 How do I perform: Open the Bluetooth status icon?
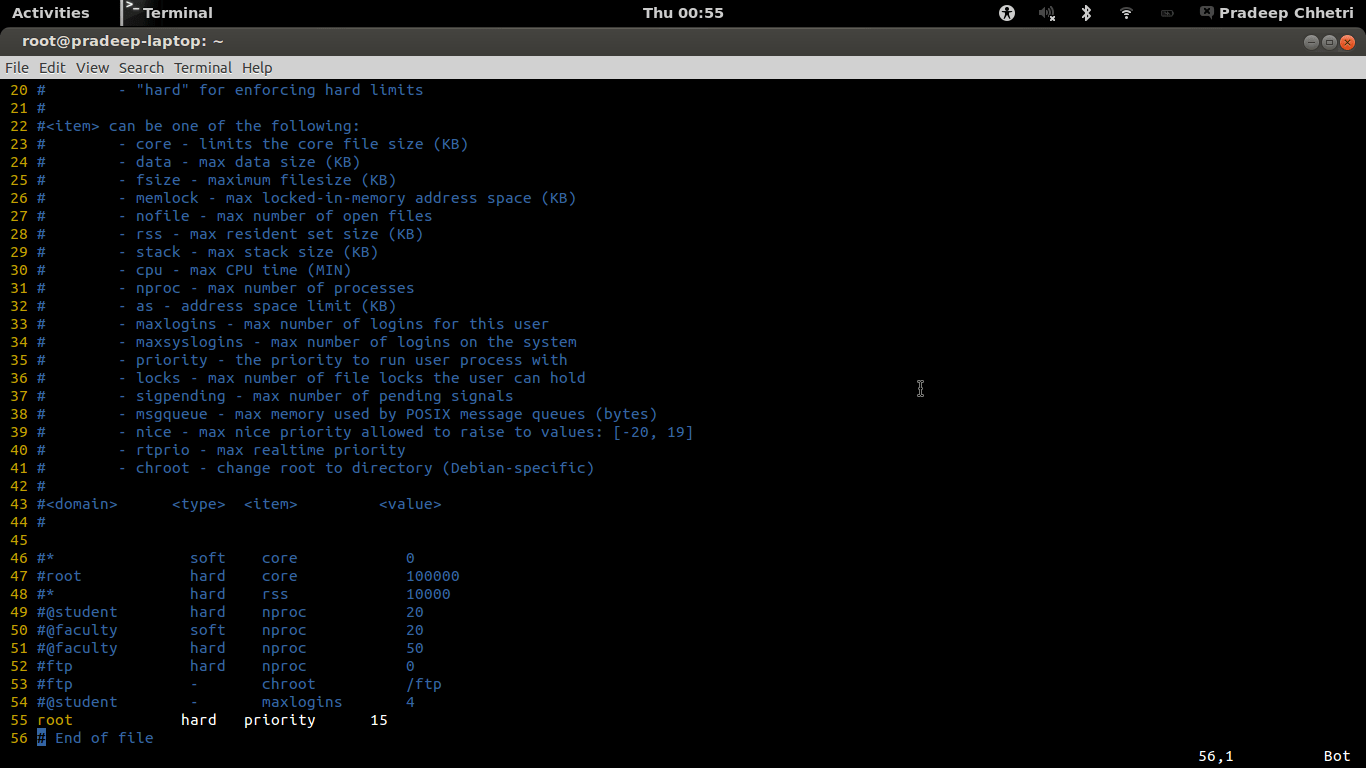(1086, 13)
